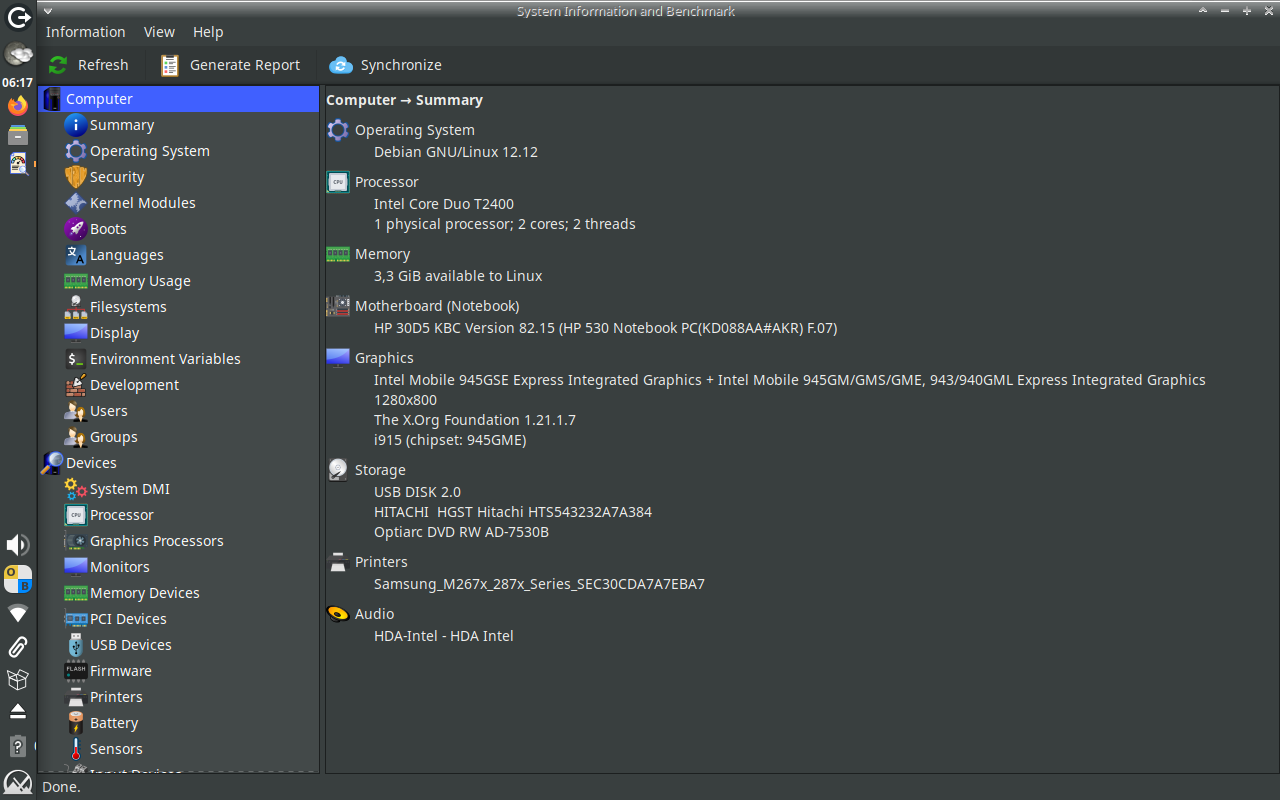Screen dimensions: 1280x800
Task: Open the PCI Devices card icon
Action: [76, 619]
